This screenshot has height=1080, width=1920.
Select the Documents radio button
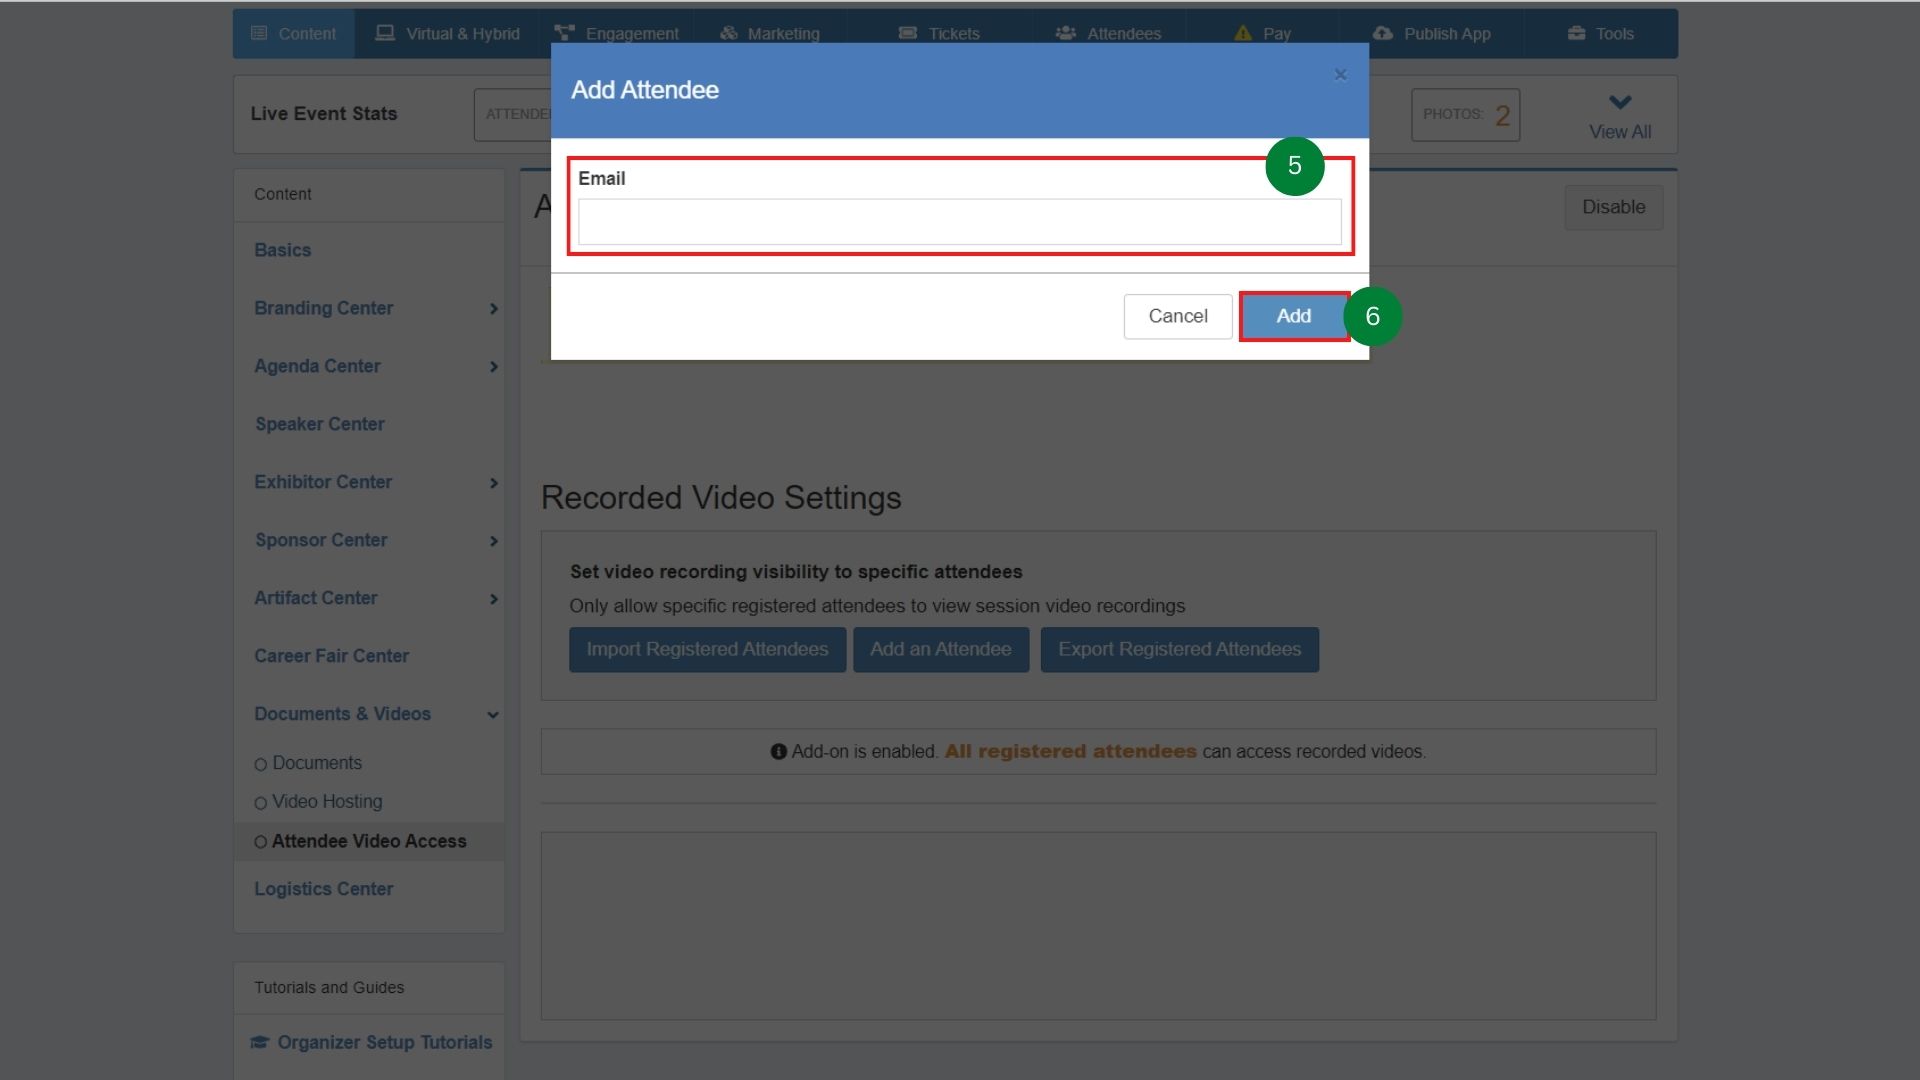[260, 763]
